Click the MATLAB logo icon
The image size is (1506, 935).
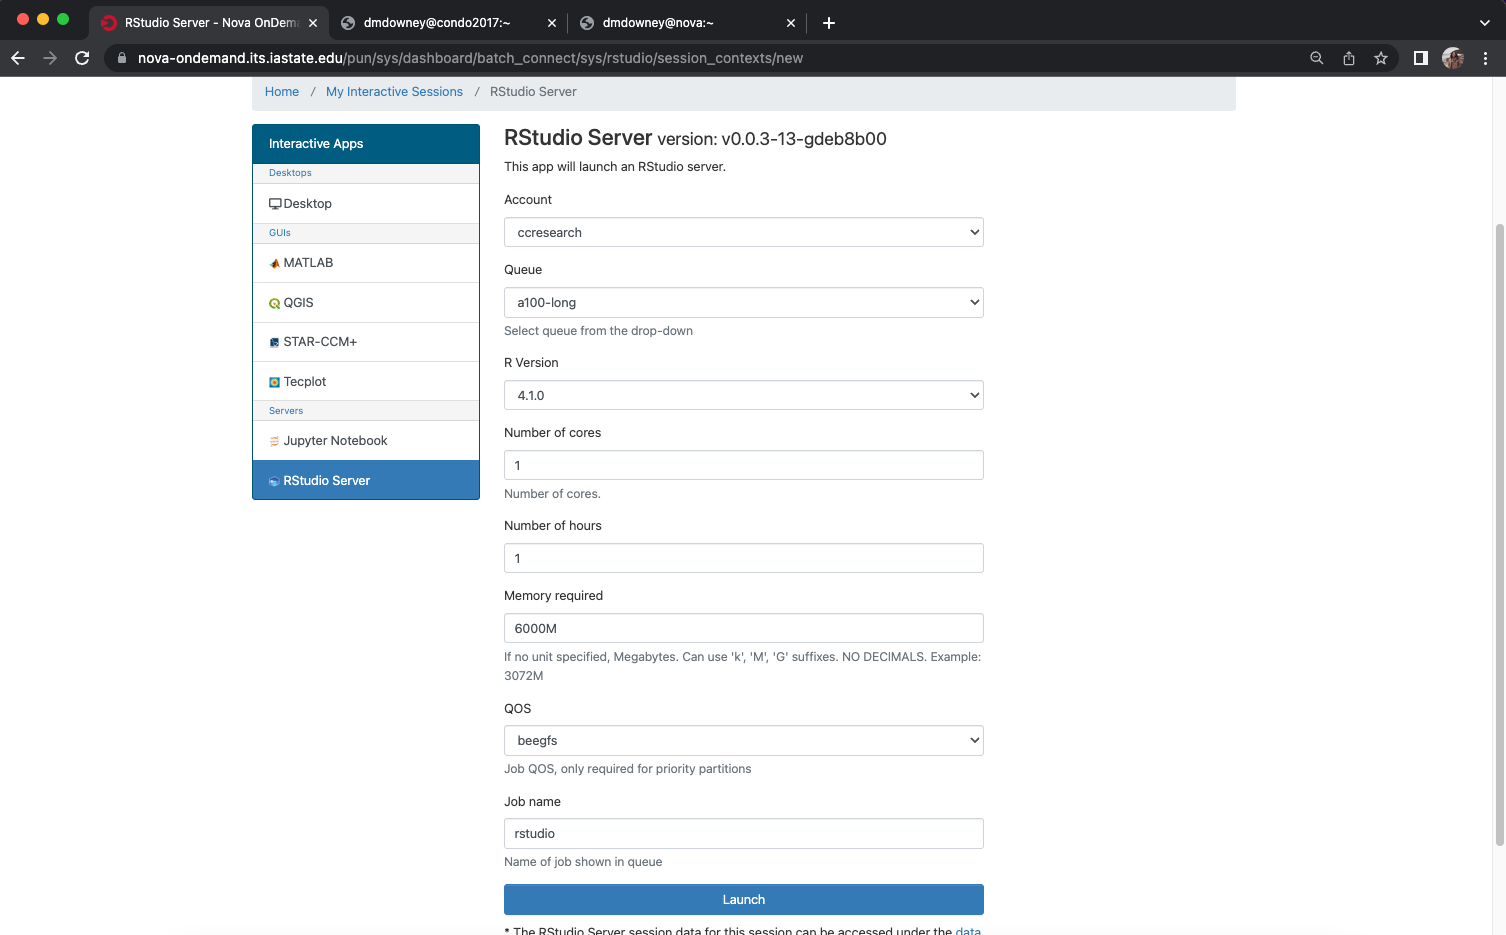pyautogui.click(x=275, y=264)
